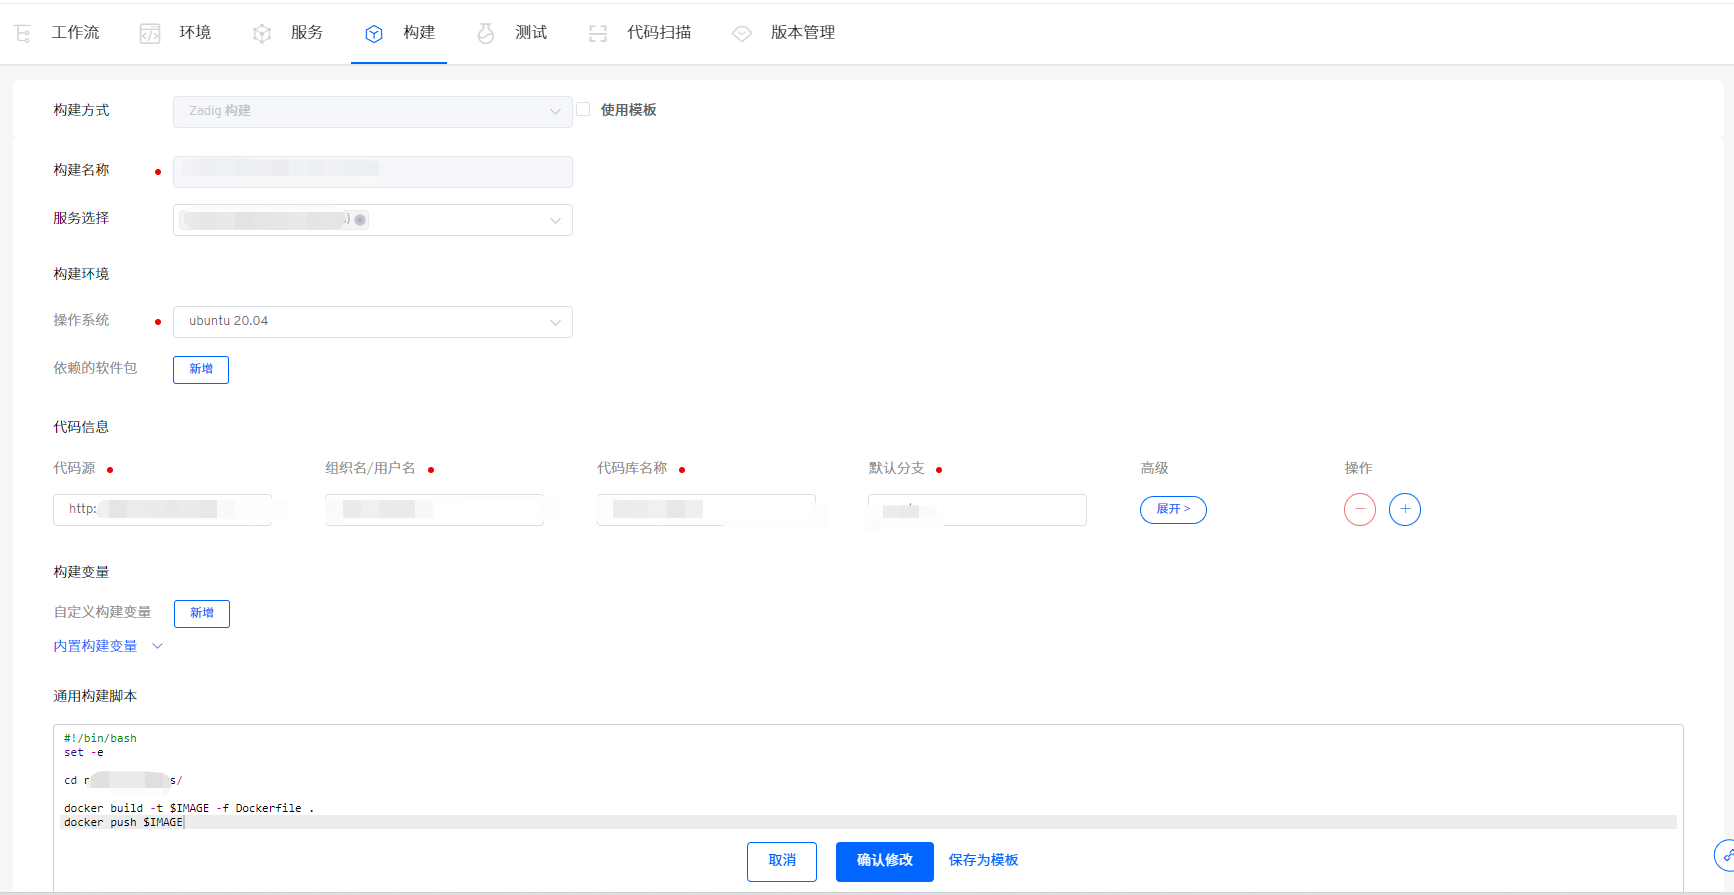Go to the 服务 tab
1734x895 pixels.
[307, 33]
